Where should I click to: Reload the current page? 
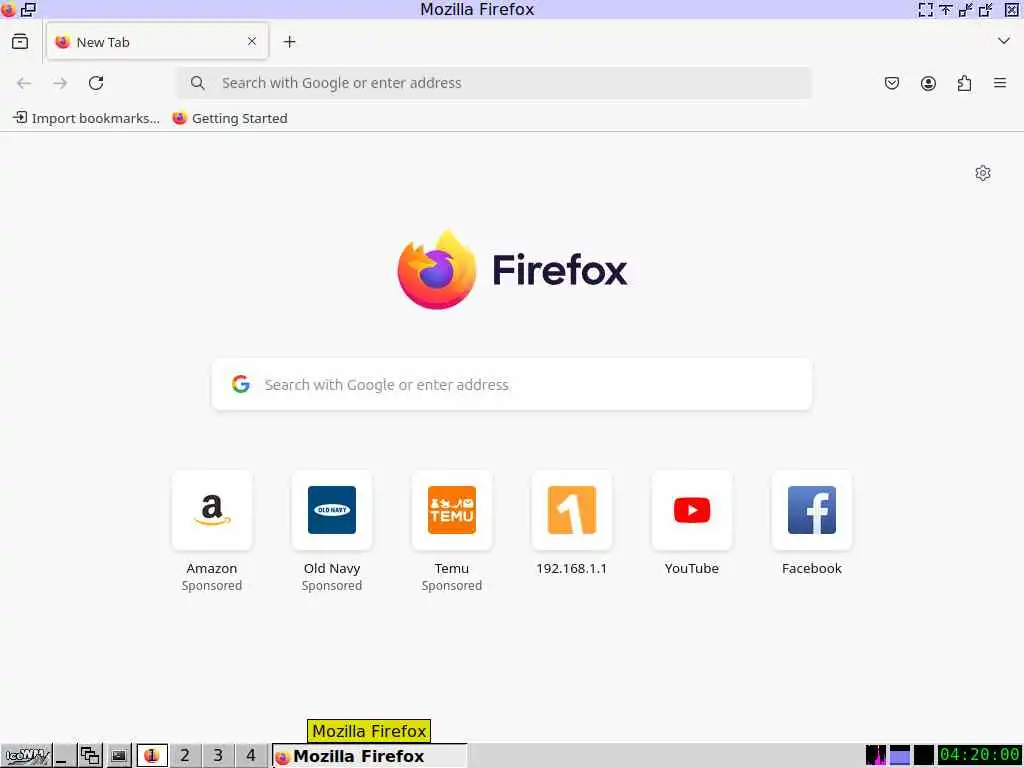click(x=96, y=83)
